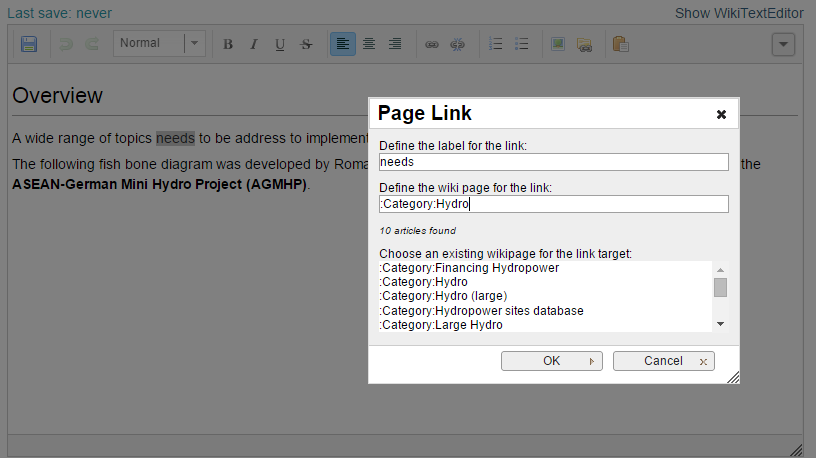
Task: Insert a bulleted list
Action: pos(522,44)
